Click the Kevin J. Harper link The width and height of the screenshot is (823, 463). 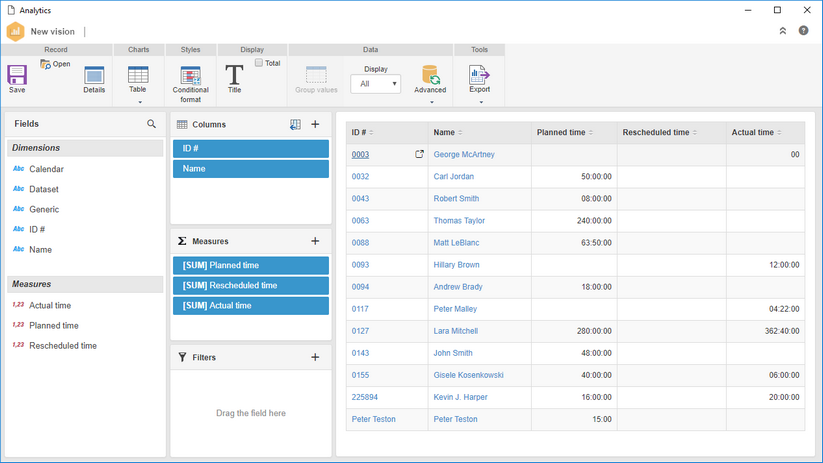click(460, 397)
